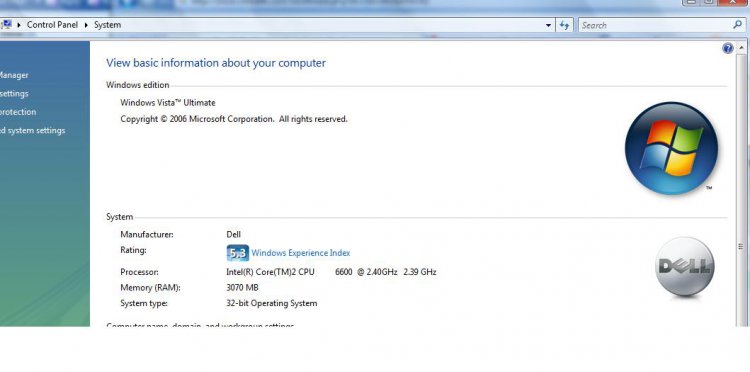Expand the breadcrumb arrow before Control Panel
The width and height of the screenshot is (750, 372).
click(19, 25)
